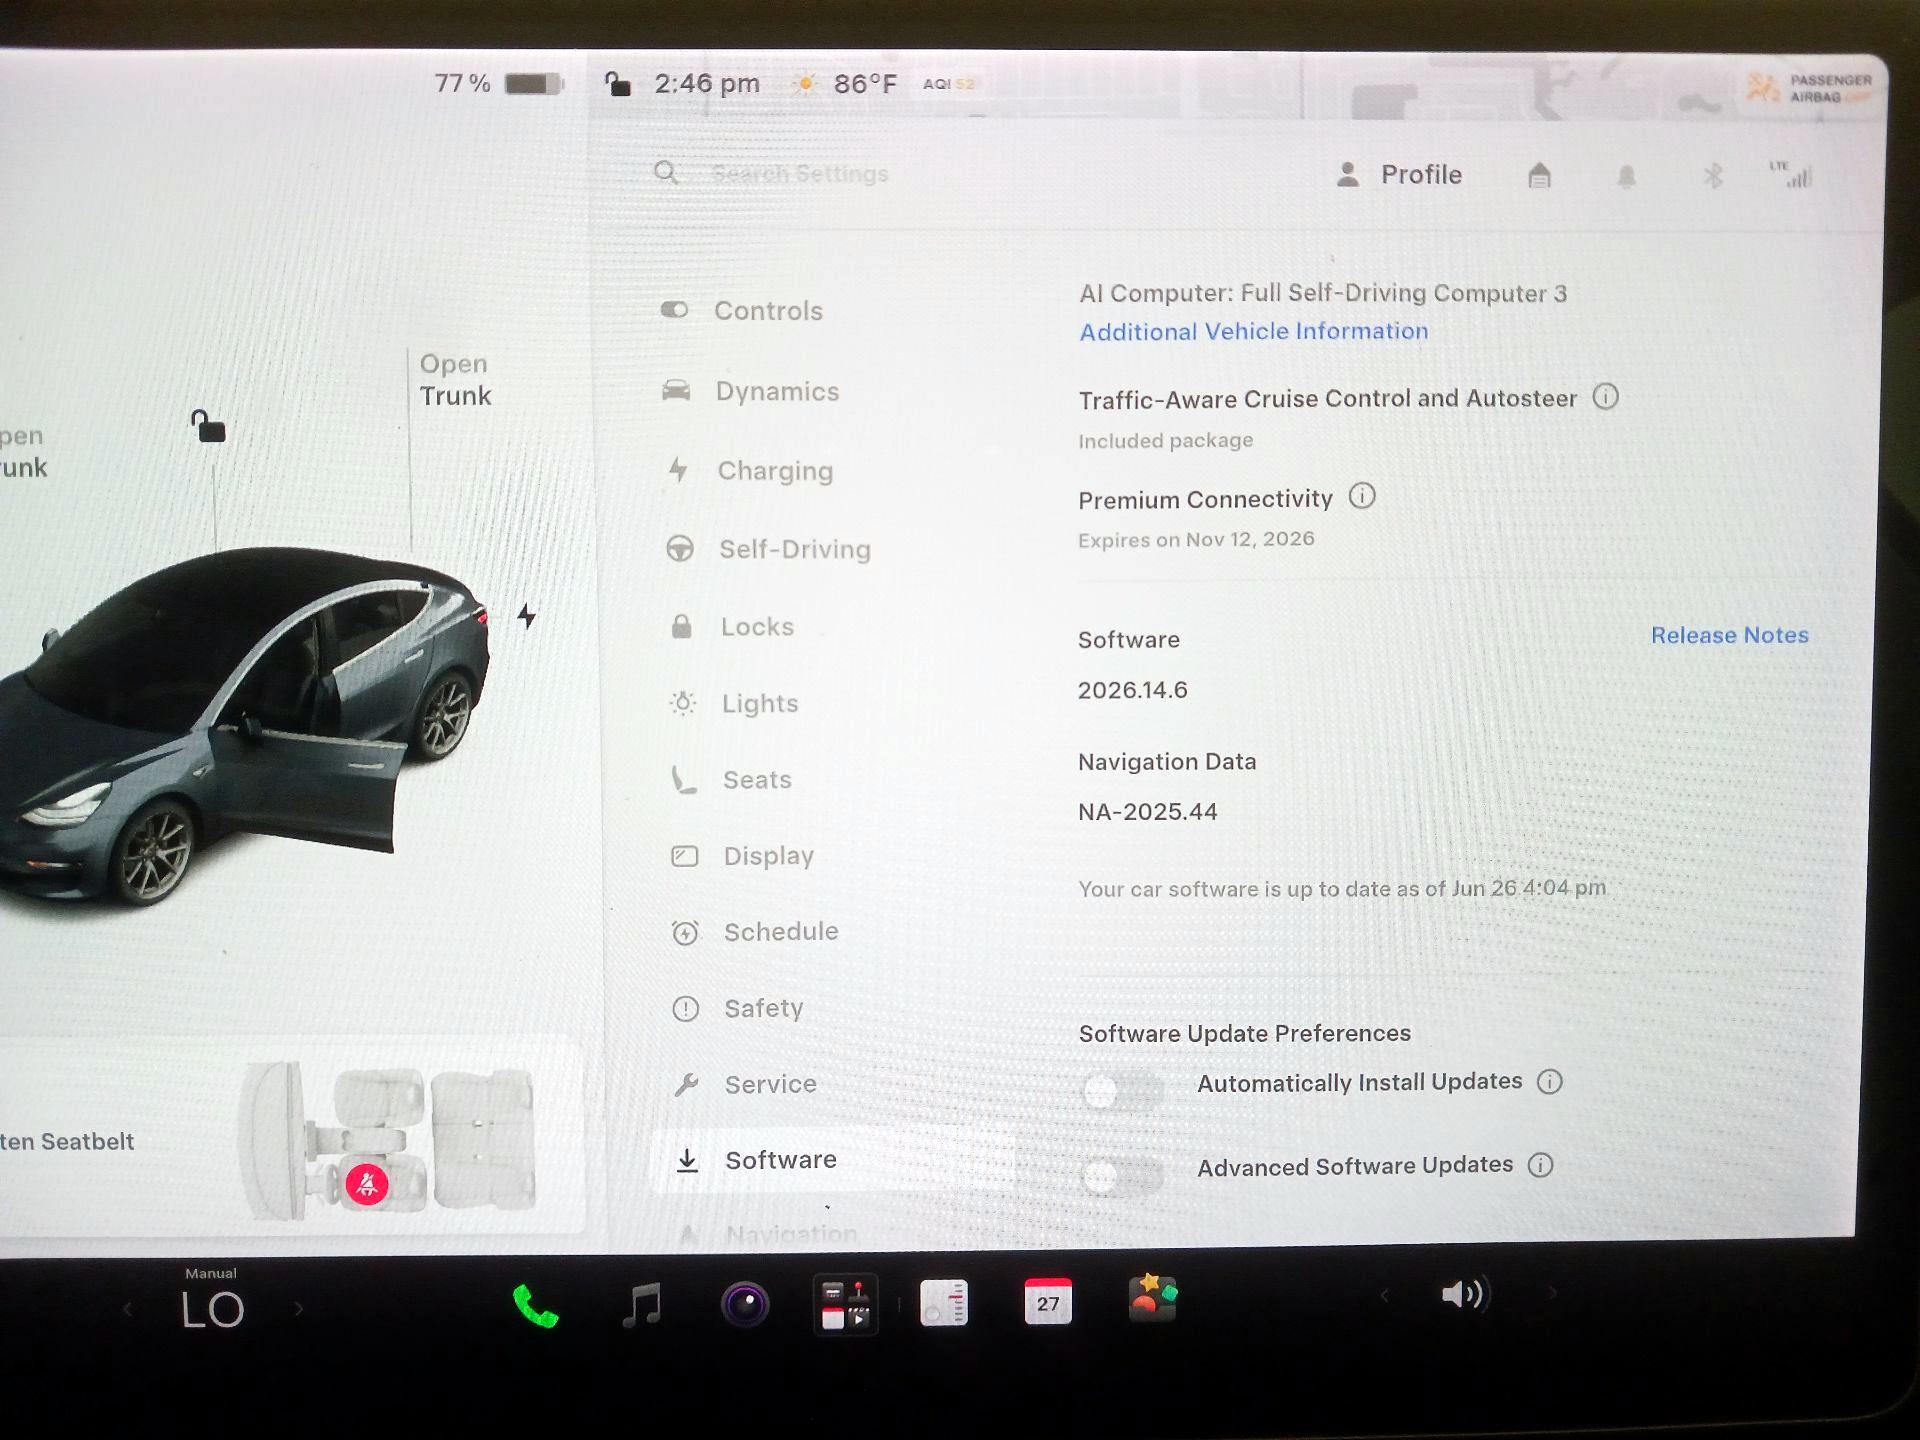Viewport: 1920px width, 1440px height.
Task: Open Release Notes link
Action: [1730, 635]
